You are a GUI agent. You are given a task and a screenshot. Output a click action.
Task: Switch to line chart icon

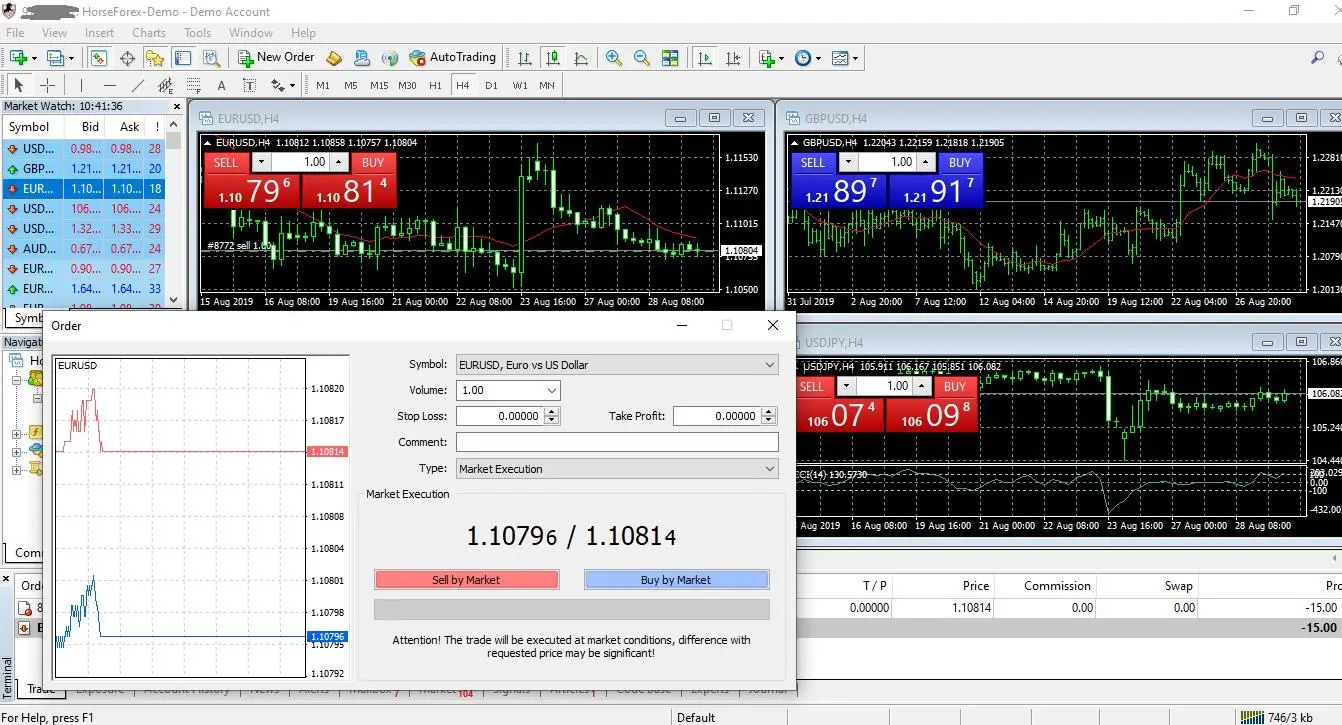(x=581, y=58)
